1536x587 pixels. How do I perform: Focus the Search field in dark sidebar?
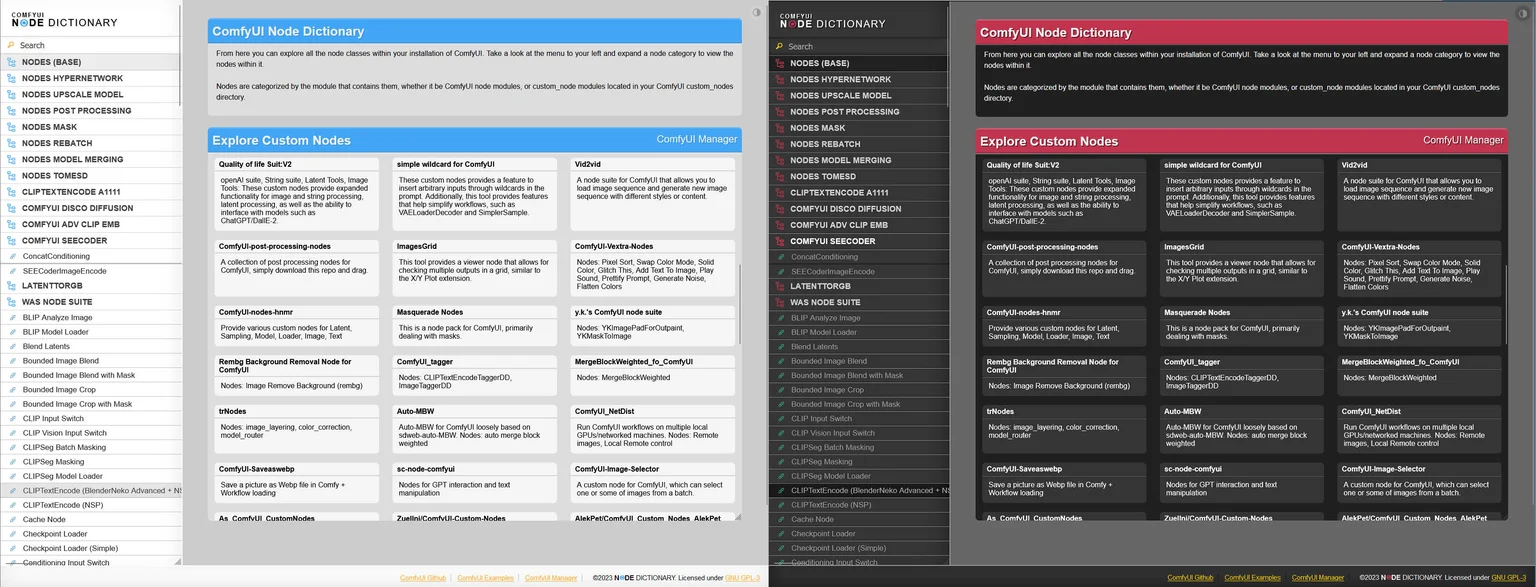point(859,46)
